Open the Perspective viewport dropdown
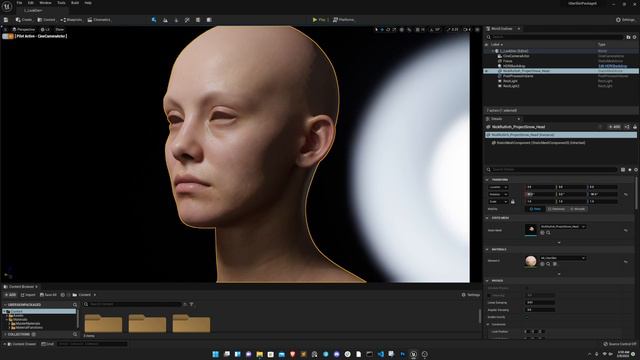640x360 pixels. point(24,29)
